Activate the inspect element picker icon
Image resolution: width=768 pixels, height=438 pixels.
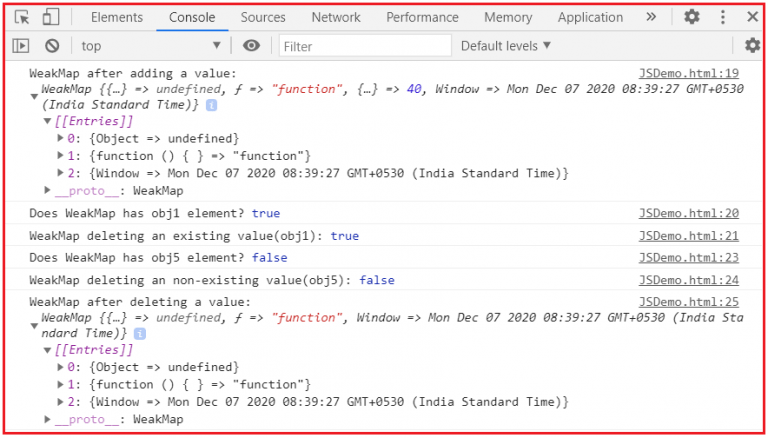point(22,17)
